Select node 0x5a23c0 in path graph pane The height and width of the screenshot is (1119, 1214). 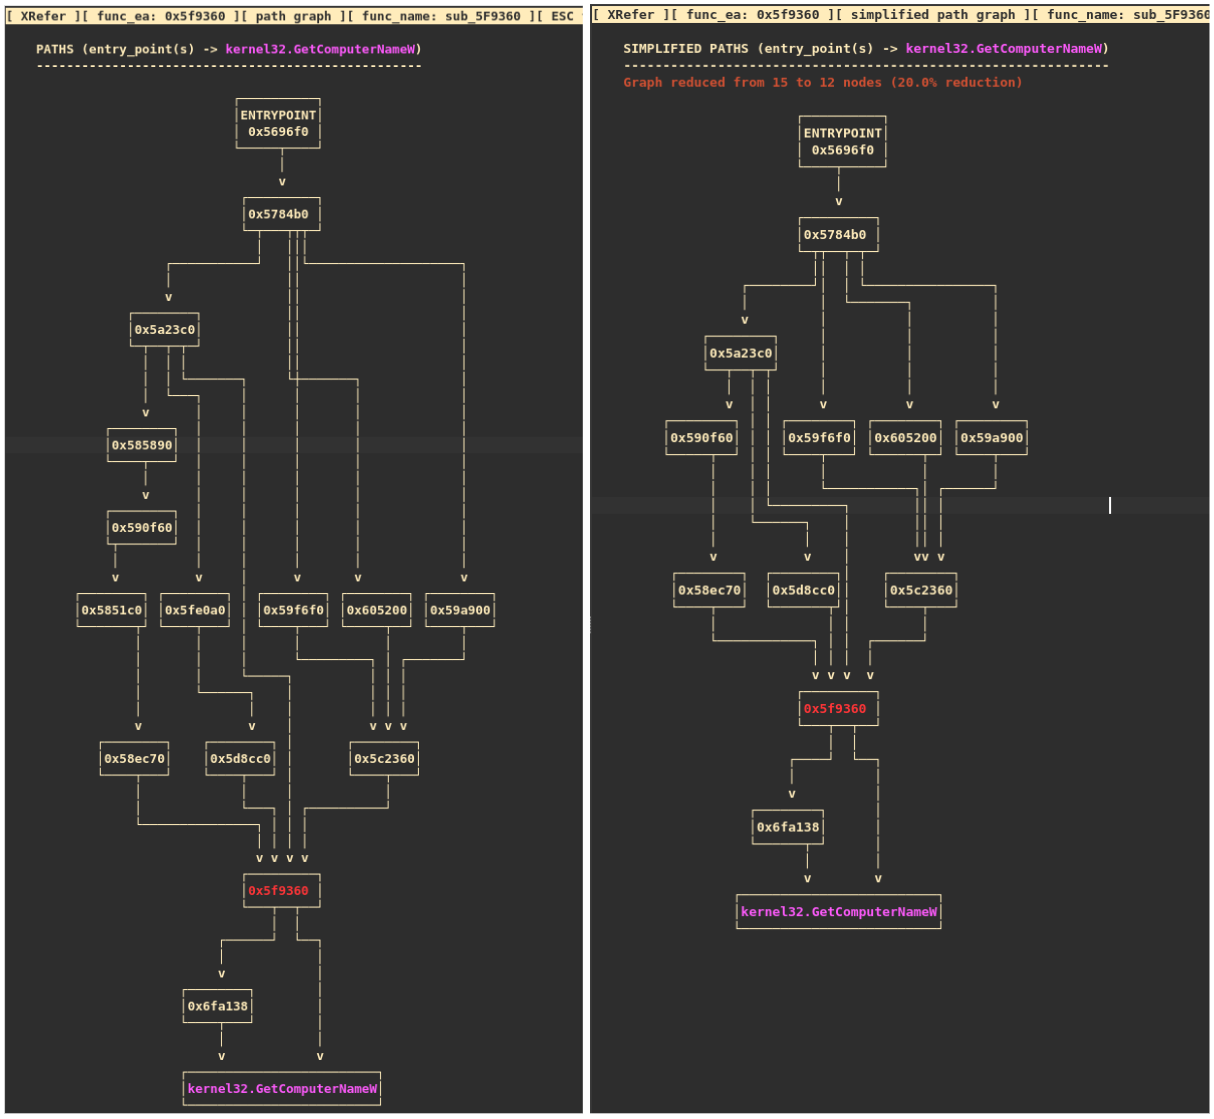coord(165,329)
